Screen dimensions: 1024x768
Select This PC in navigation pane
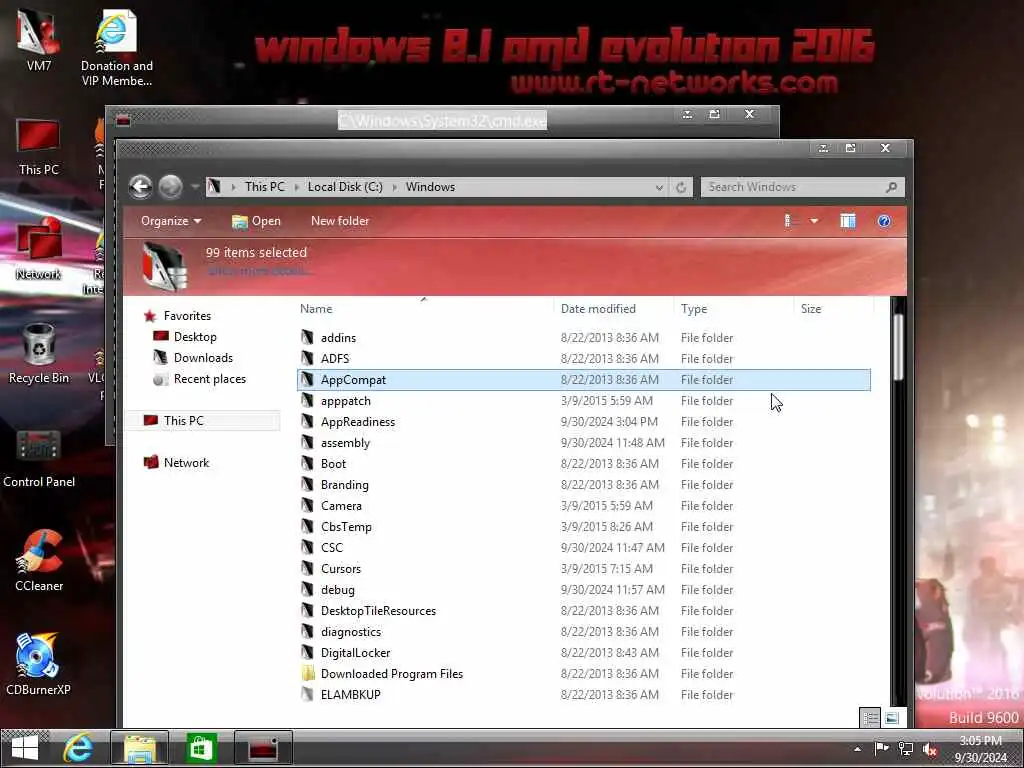coord(184,421)
